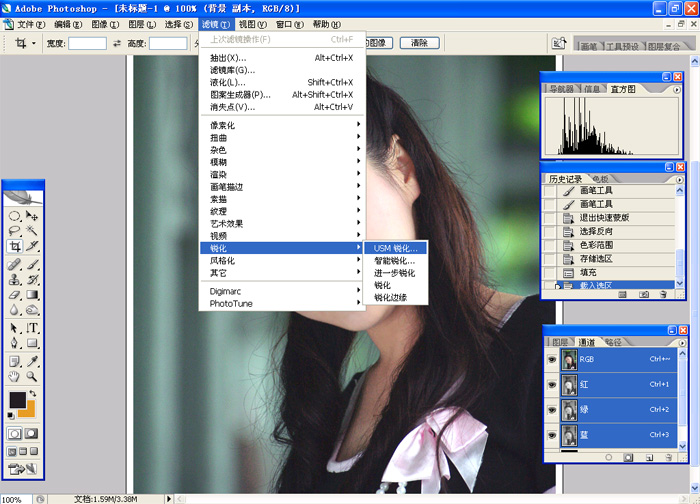
Task: Swap width and height arrows button
Action: pos(117,43)
